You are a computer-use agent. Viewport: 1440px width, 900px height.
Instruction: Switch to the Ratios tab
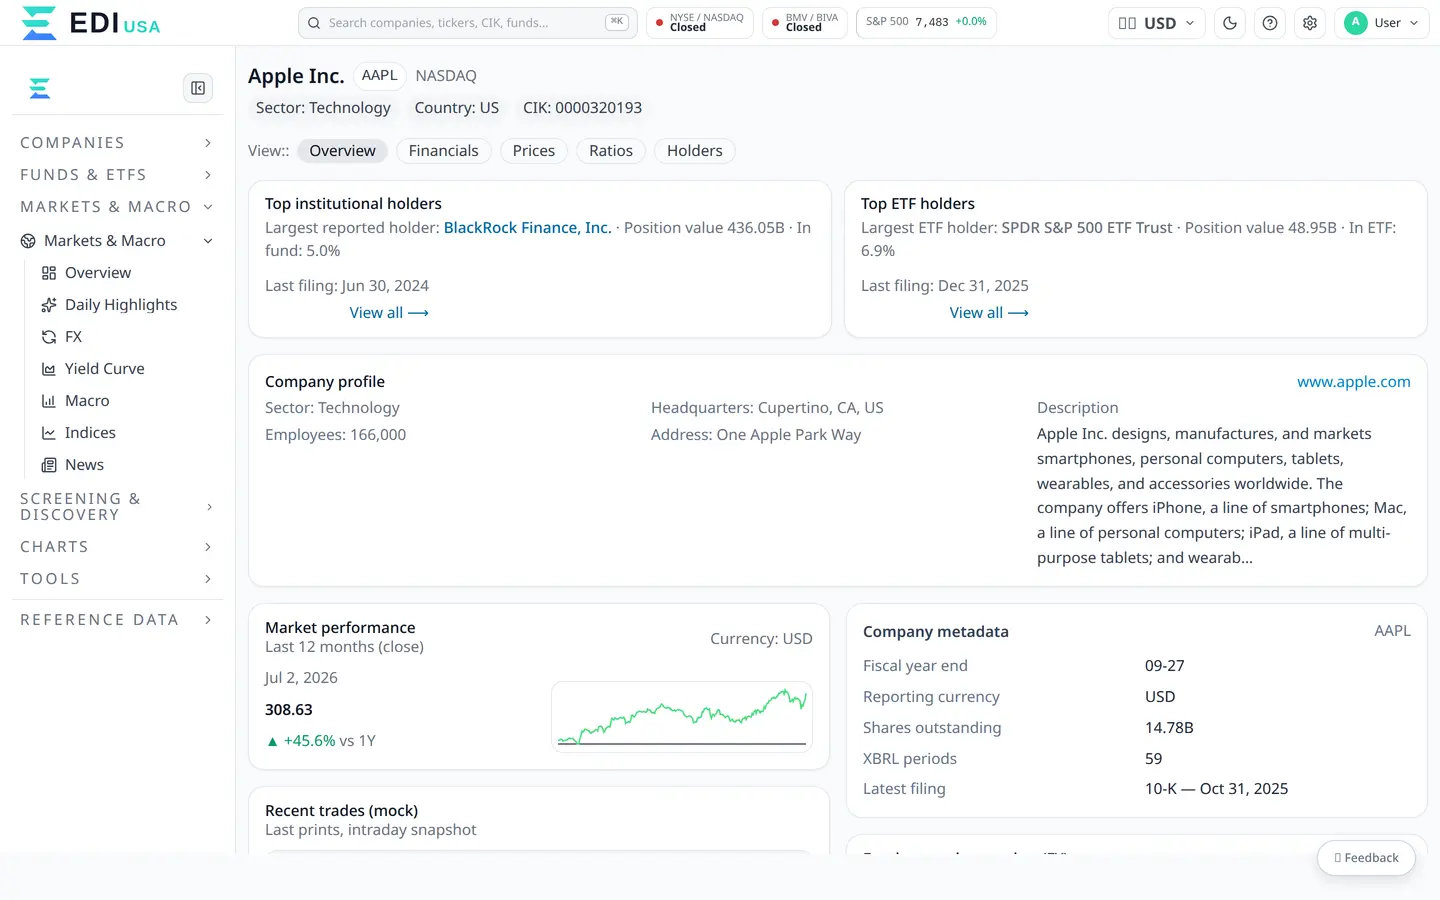611,151
